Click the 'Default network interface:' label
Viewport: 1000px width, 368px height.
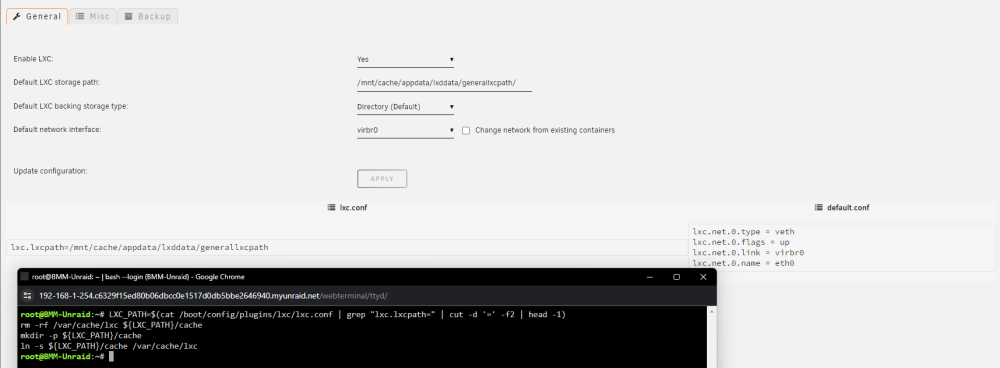(x=57, y=129)
